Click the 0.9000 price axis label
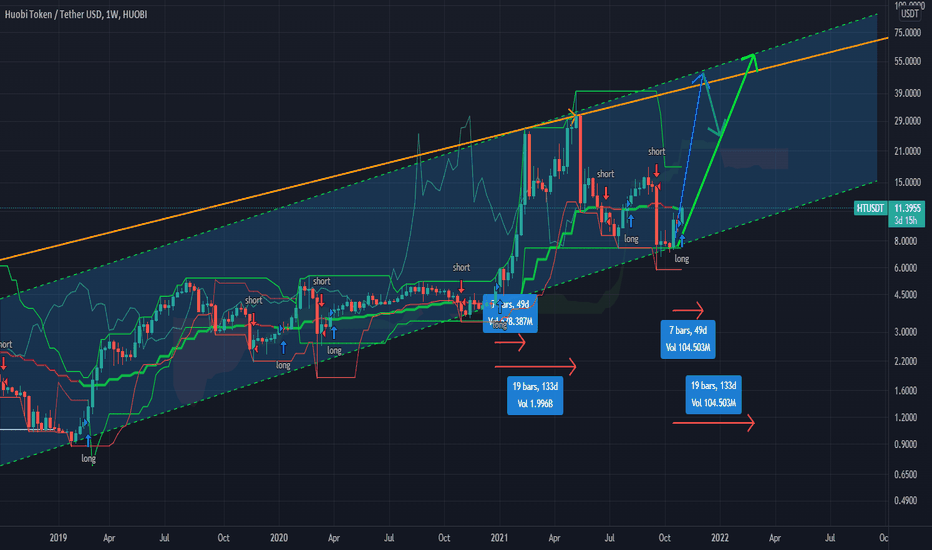This screenshot has height=550, width=932. pos(905,444)
